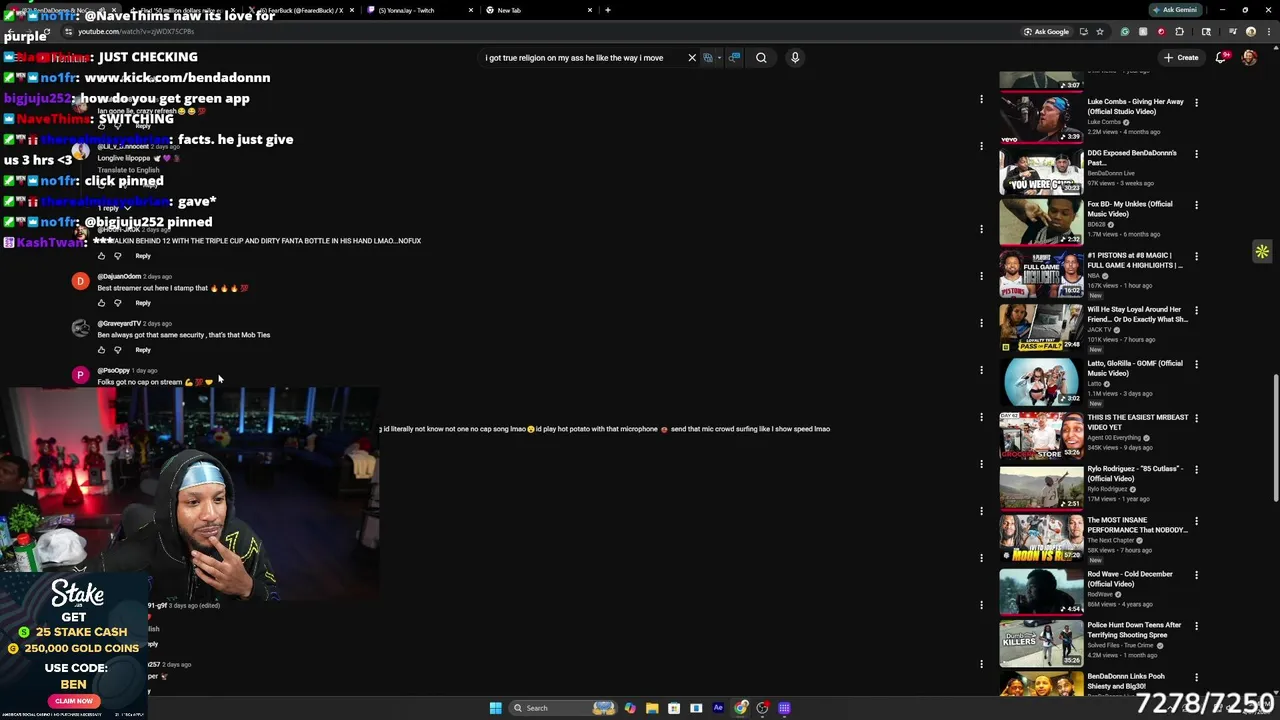This screenshot has height=720, width=1280.
Task: Click the @PsoOppy commenter avatar
Action: click(x=80, y=375)
